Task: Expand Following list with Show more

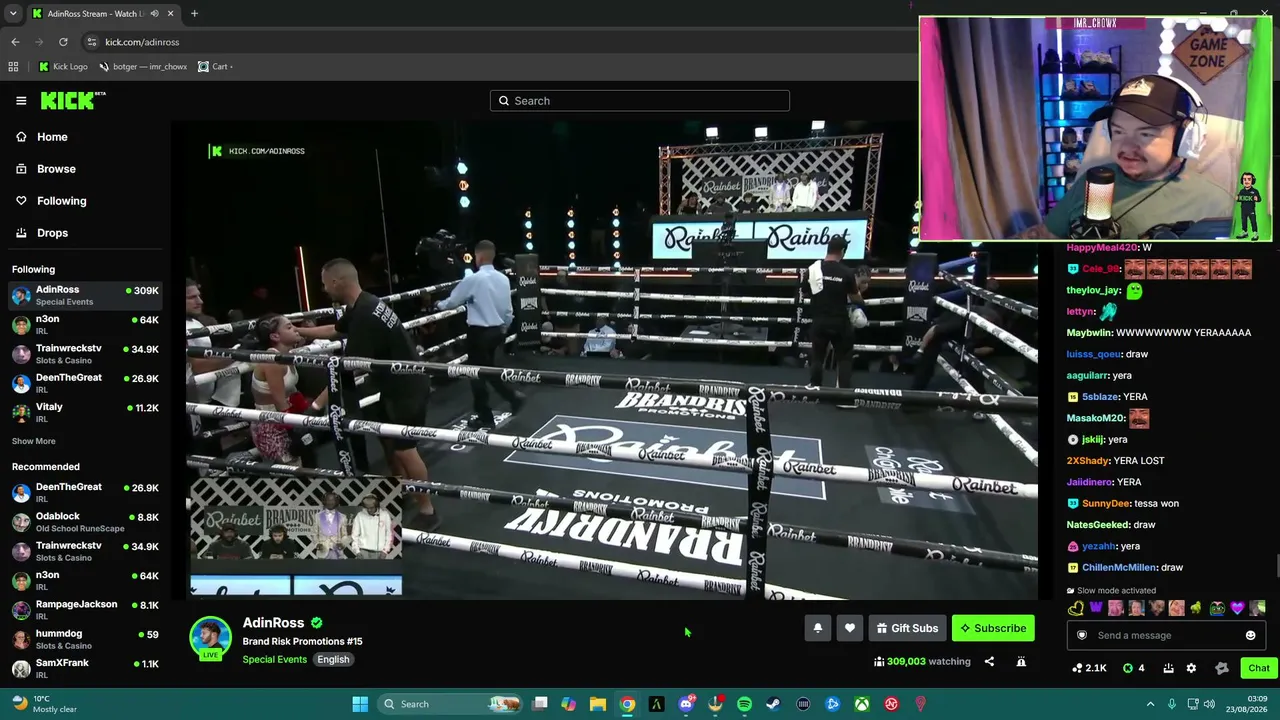Action: (x=34, y=441)
